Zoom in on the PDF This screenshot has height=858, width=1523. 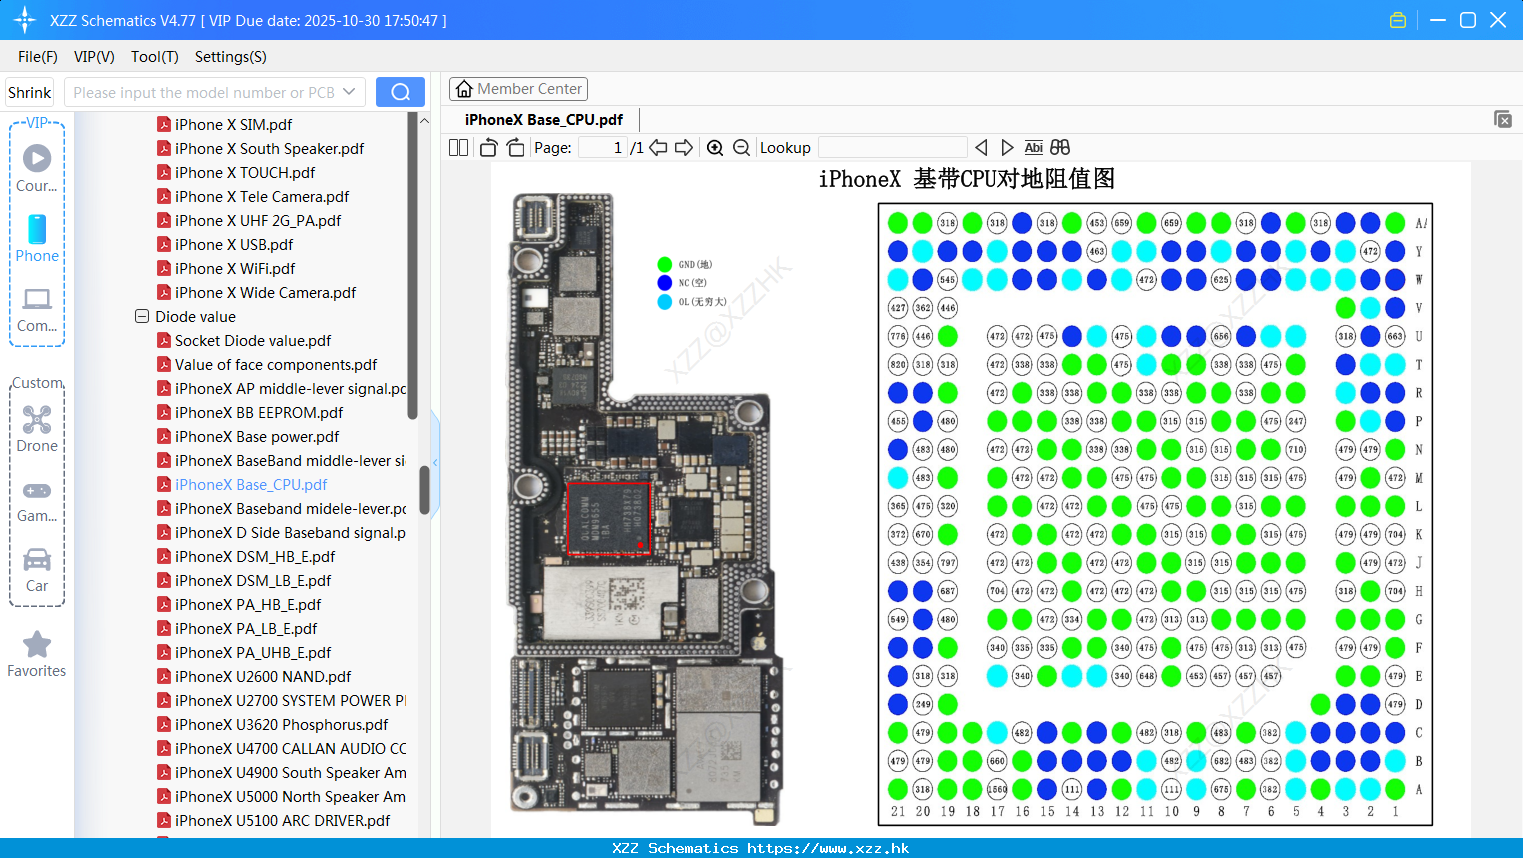click(x=715, y=147)
